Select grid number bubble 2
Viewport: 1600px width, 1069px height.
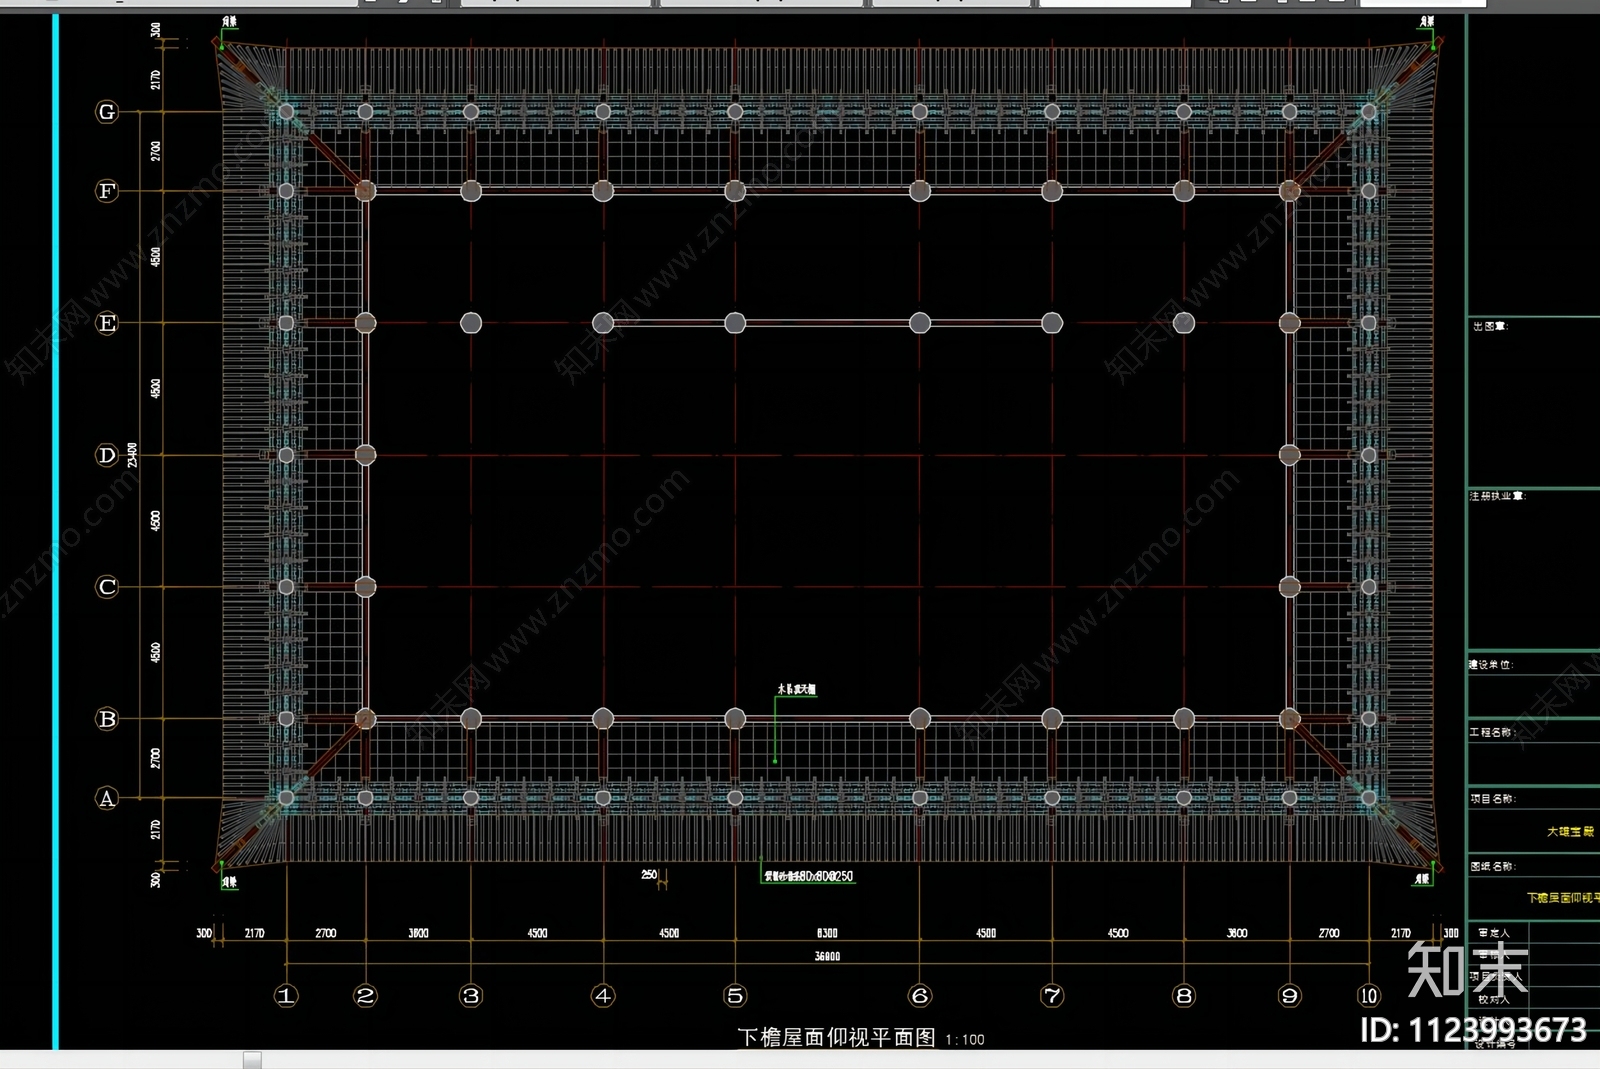click(x=365, y=995)
